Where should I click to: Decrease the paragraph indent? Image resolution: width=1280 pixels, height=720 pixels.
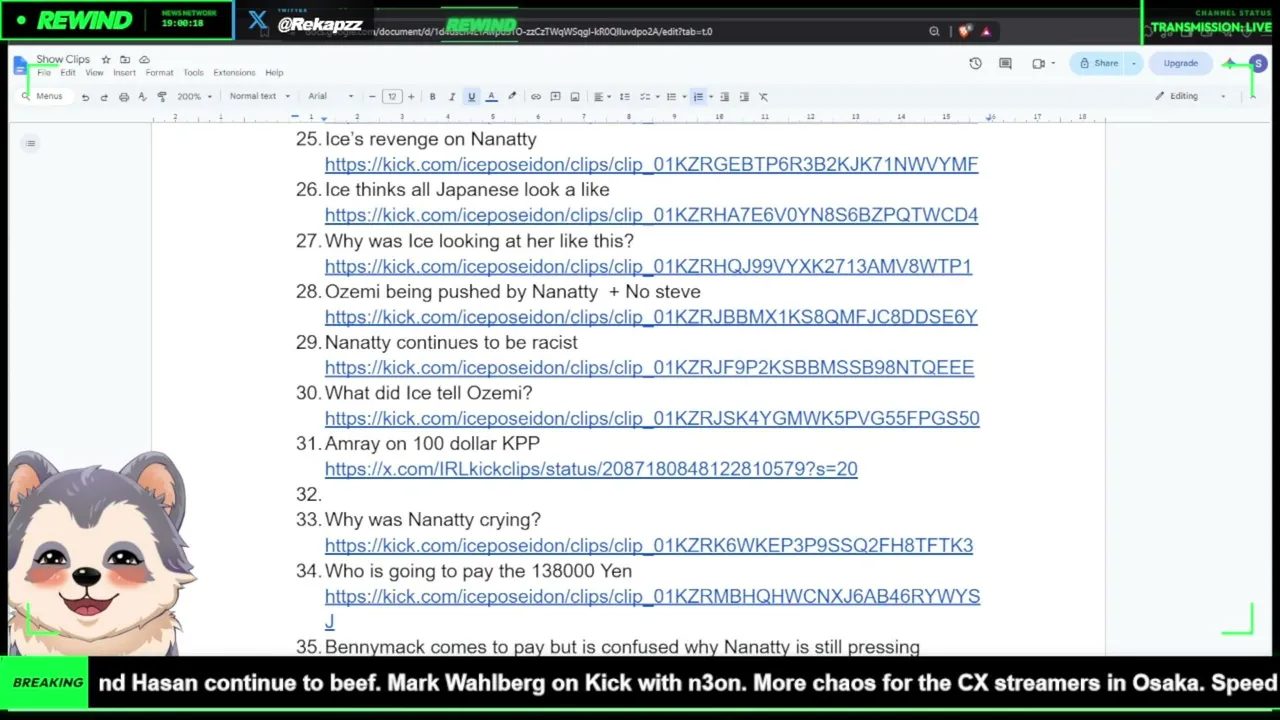coord(725,97)
